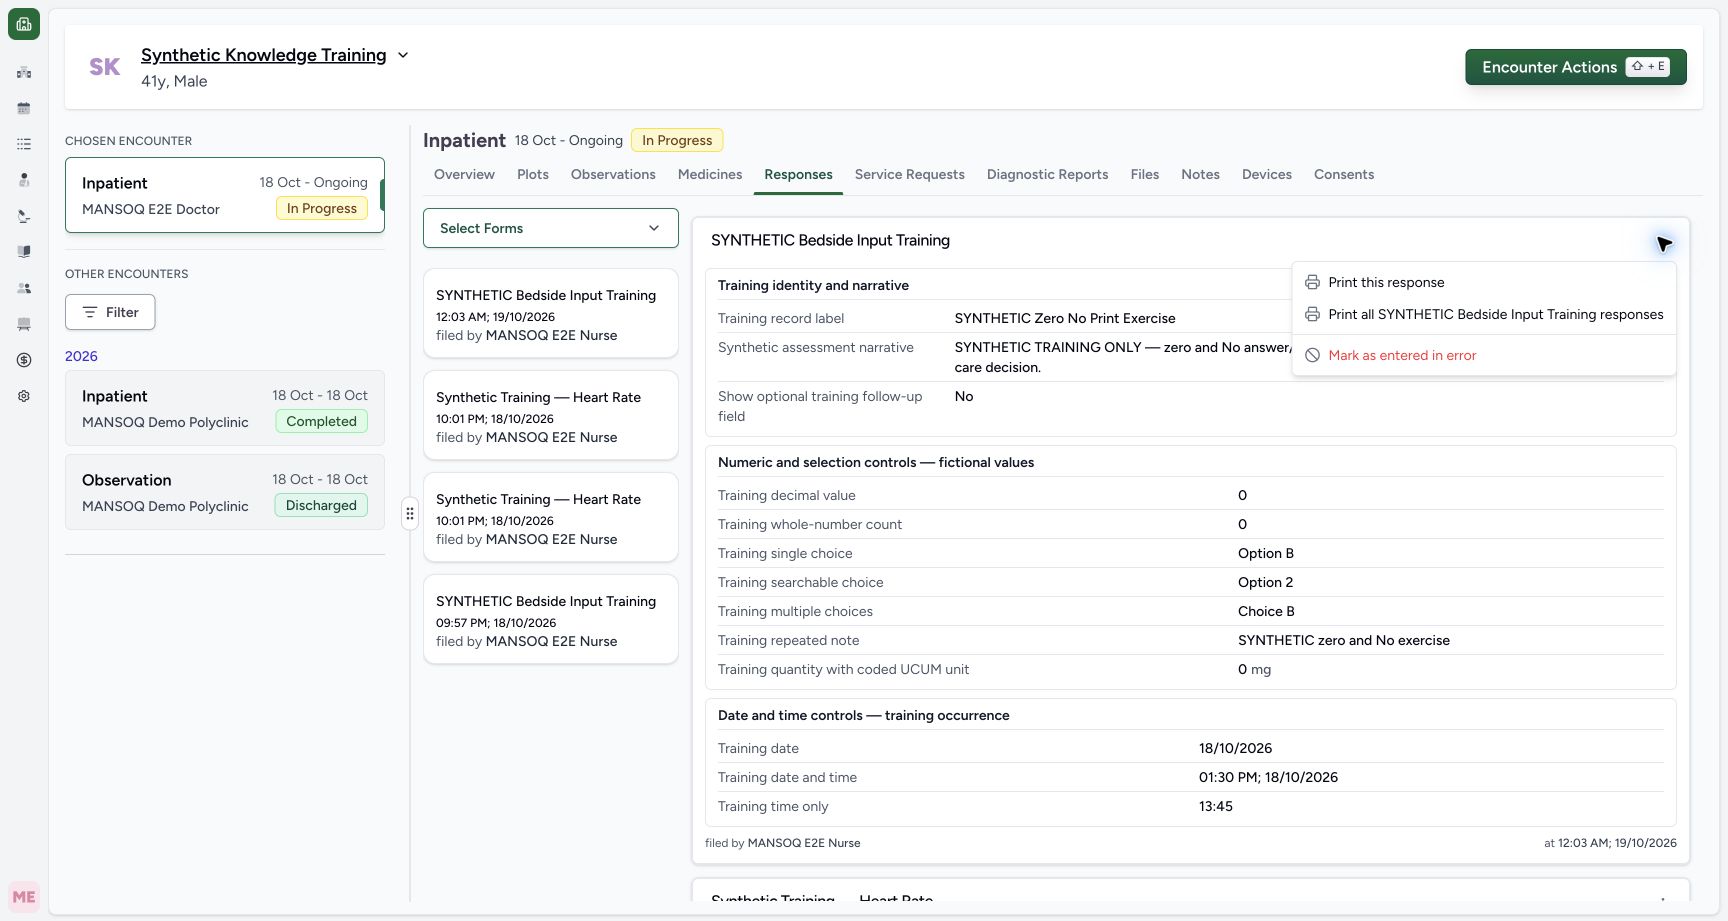Open the discharged Observation encounter card

click(x=225, y=492)
